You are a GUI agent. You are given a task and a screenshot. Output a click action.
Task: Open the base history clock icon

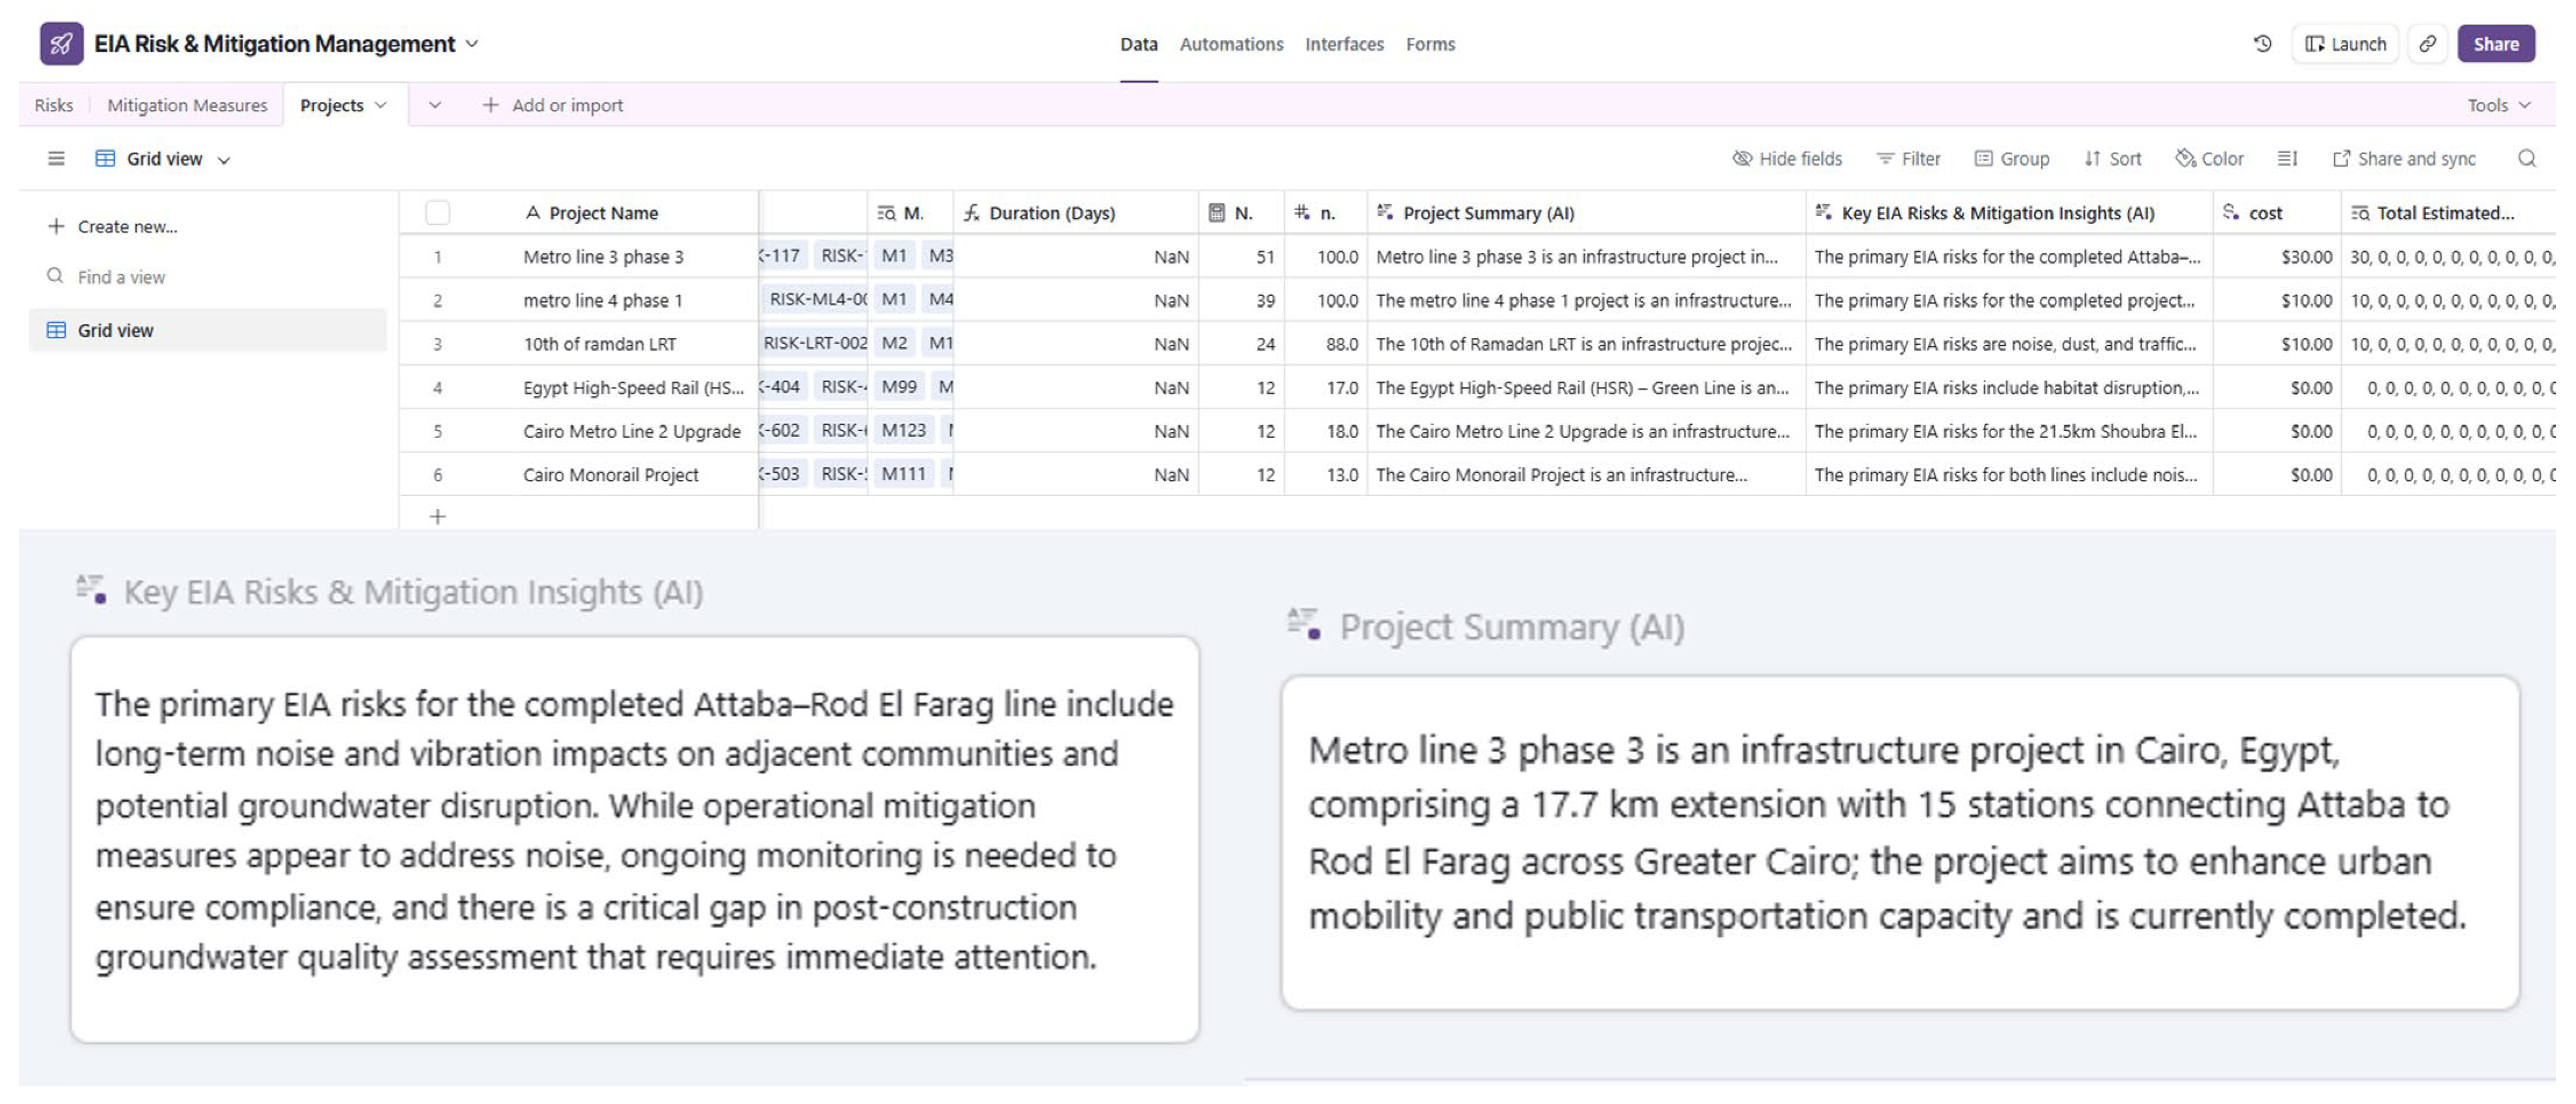point(2262,44)
